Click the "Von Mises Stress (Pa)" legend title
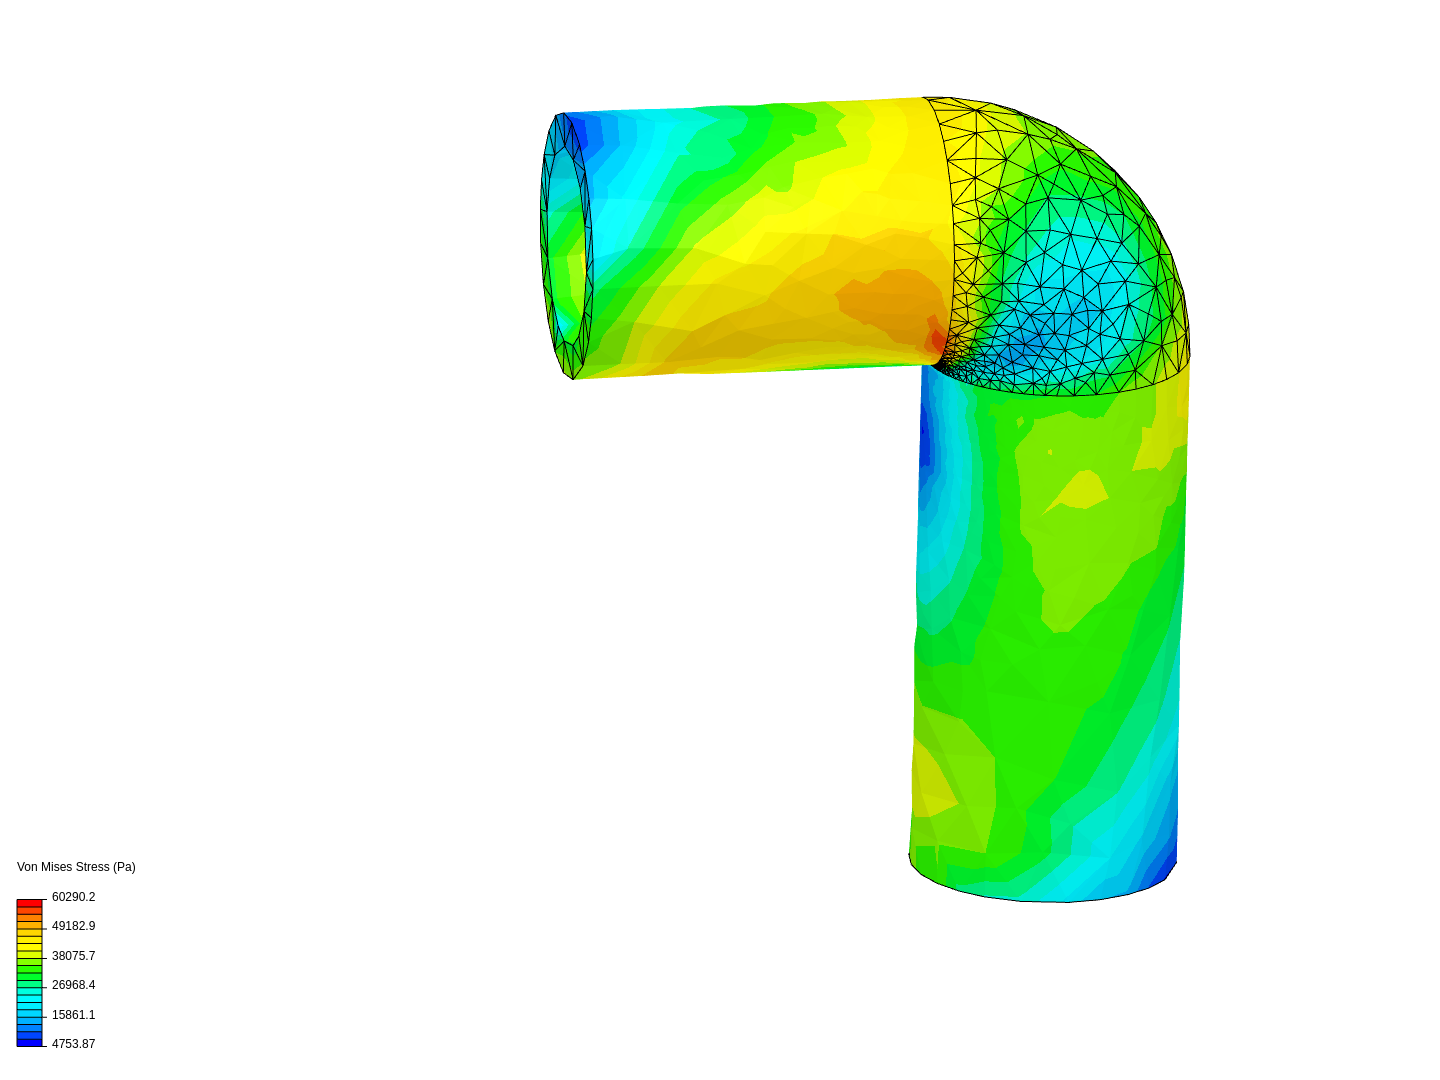 tap(76, 867)
